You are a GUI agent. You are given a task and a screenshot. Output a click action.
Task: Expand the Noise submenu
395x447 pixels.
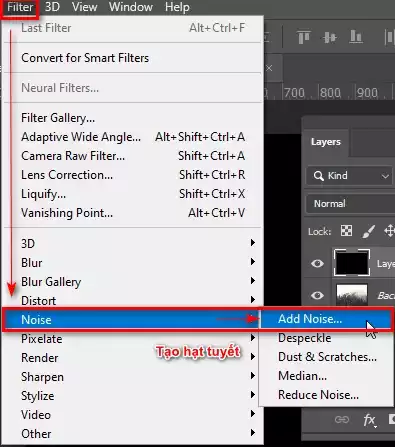pyautogui.click(x=131, y=320)
